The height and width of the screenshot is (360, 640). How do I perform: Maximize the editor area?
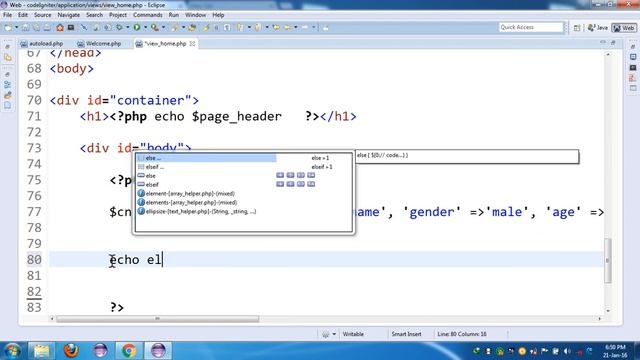pyautogui.click(x=613, y=42)
